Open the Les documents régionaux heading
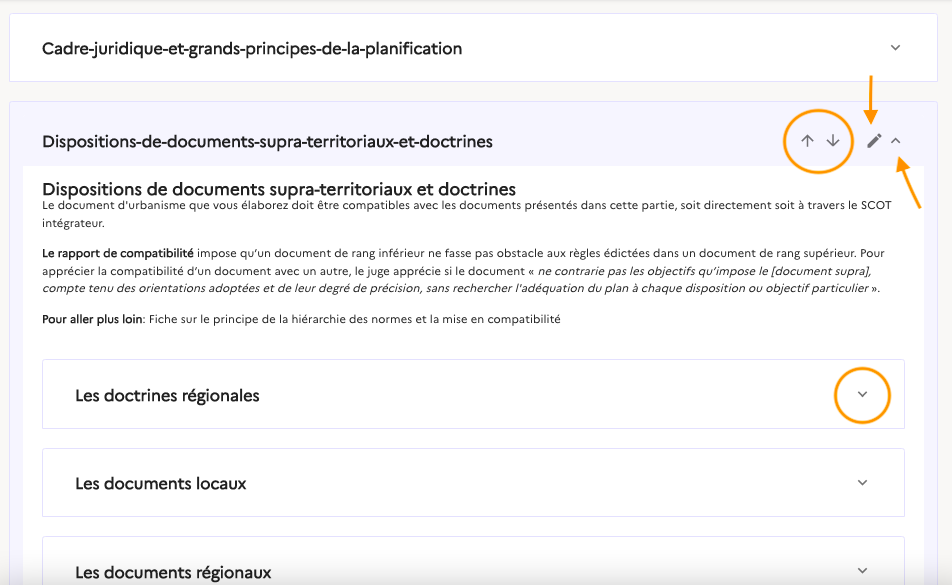952x585 pixels. [x=173, y=573]
